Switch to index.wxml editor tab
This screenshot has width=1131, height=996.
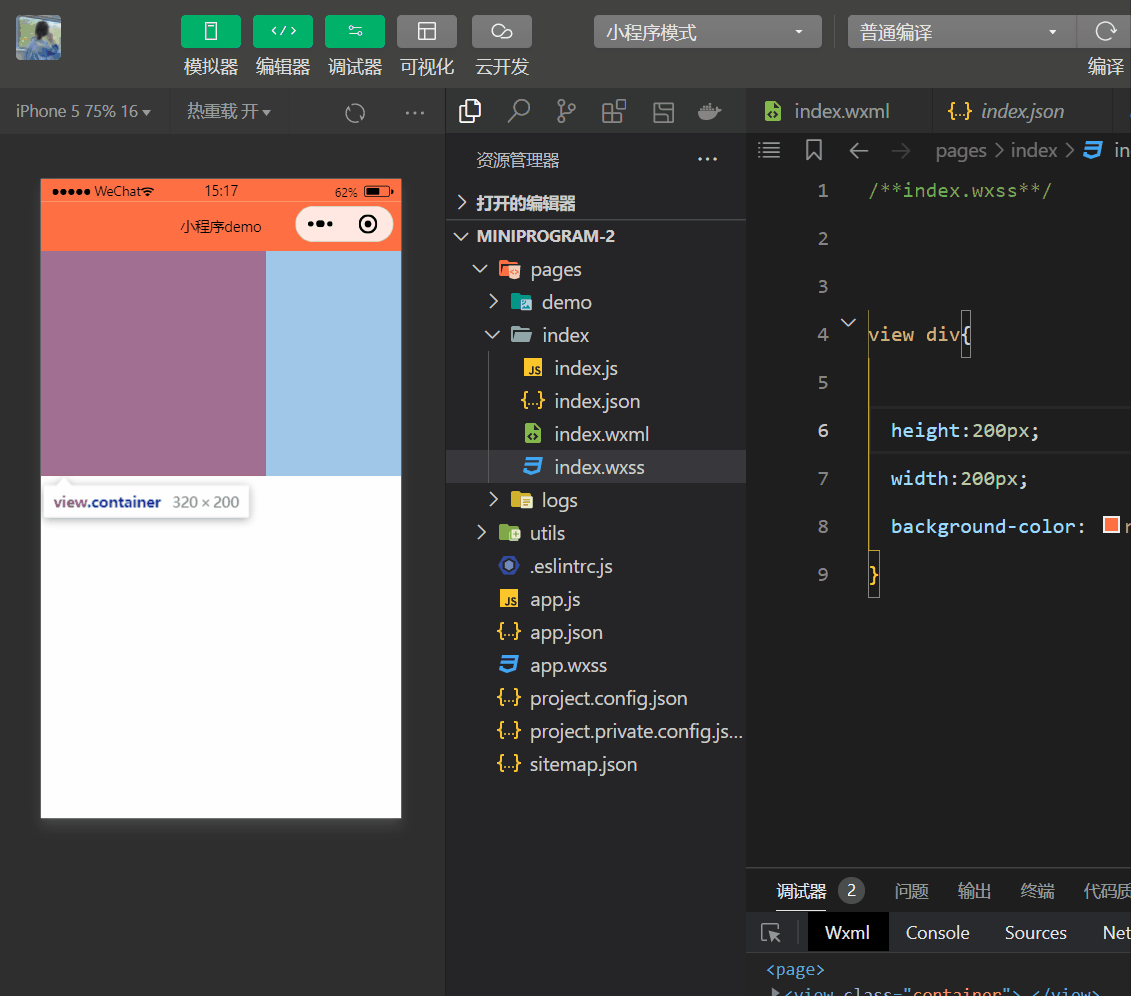tap(839, 111)
